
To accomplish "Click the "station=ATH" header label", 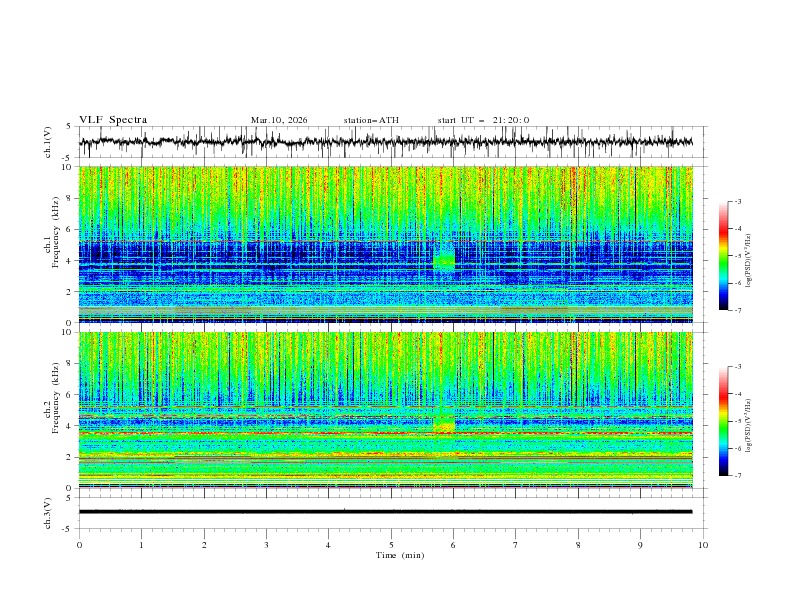I will (371, 120).
